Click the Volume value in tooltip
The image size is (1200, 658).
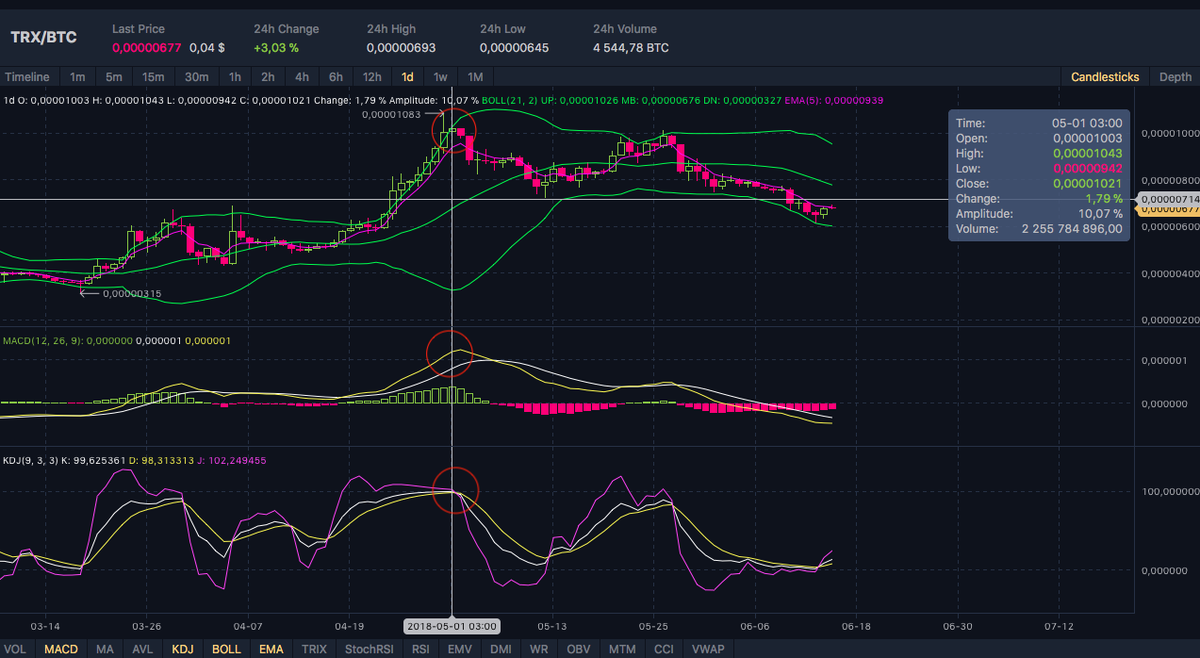[1072, 229]
